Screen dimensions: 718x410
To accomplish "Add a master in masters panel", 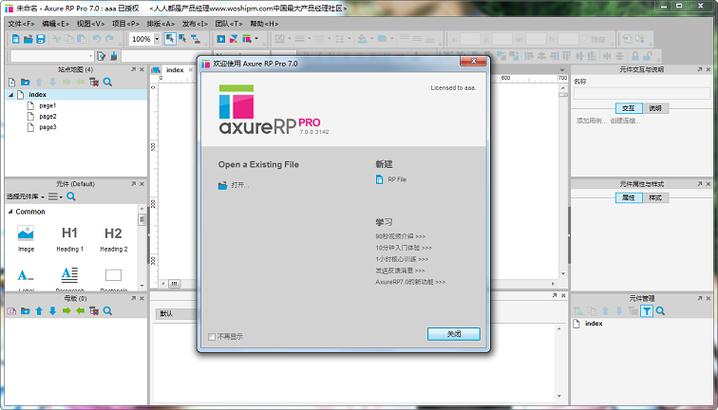I will point(12,311).
